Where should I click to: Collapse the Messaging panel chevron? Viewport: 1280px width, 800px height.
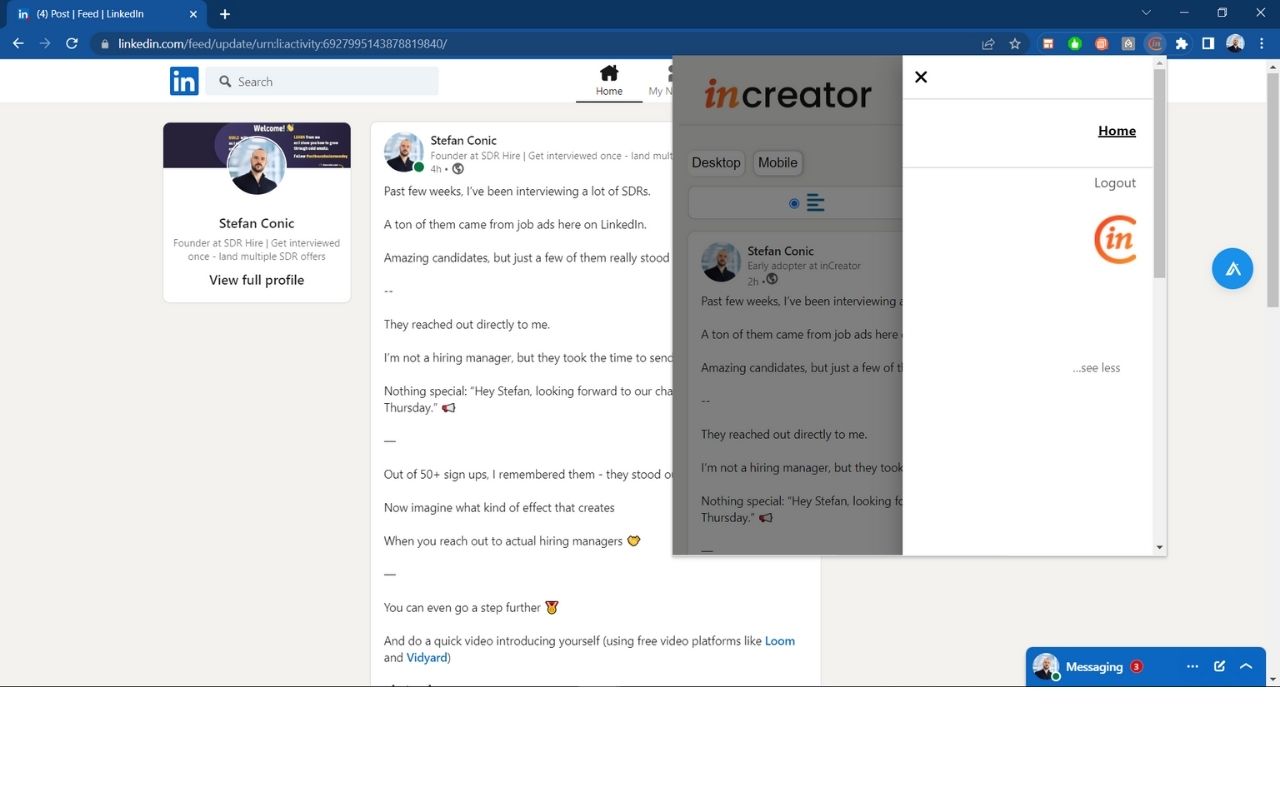point(1245,665)
